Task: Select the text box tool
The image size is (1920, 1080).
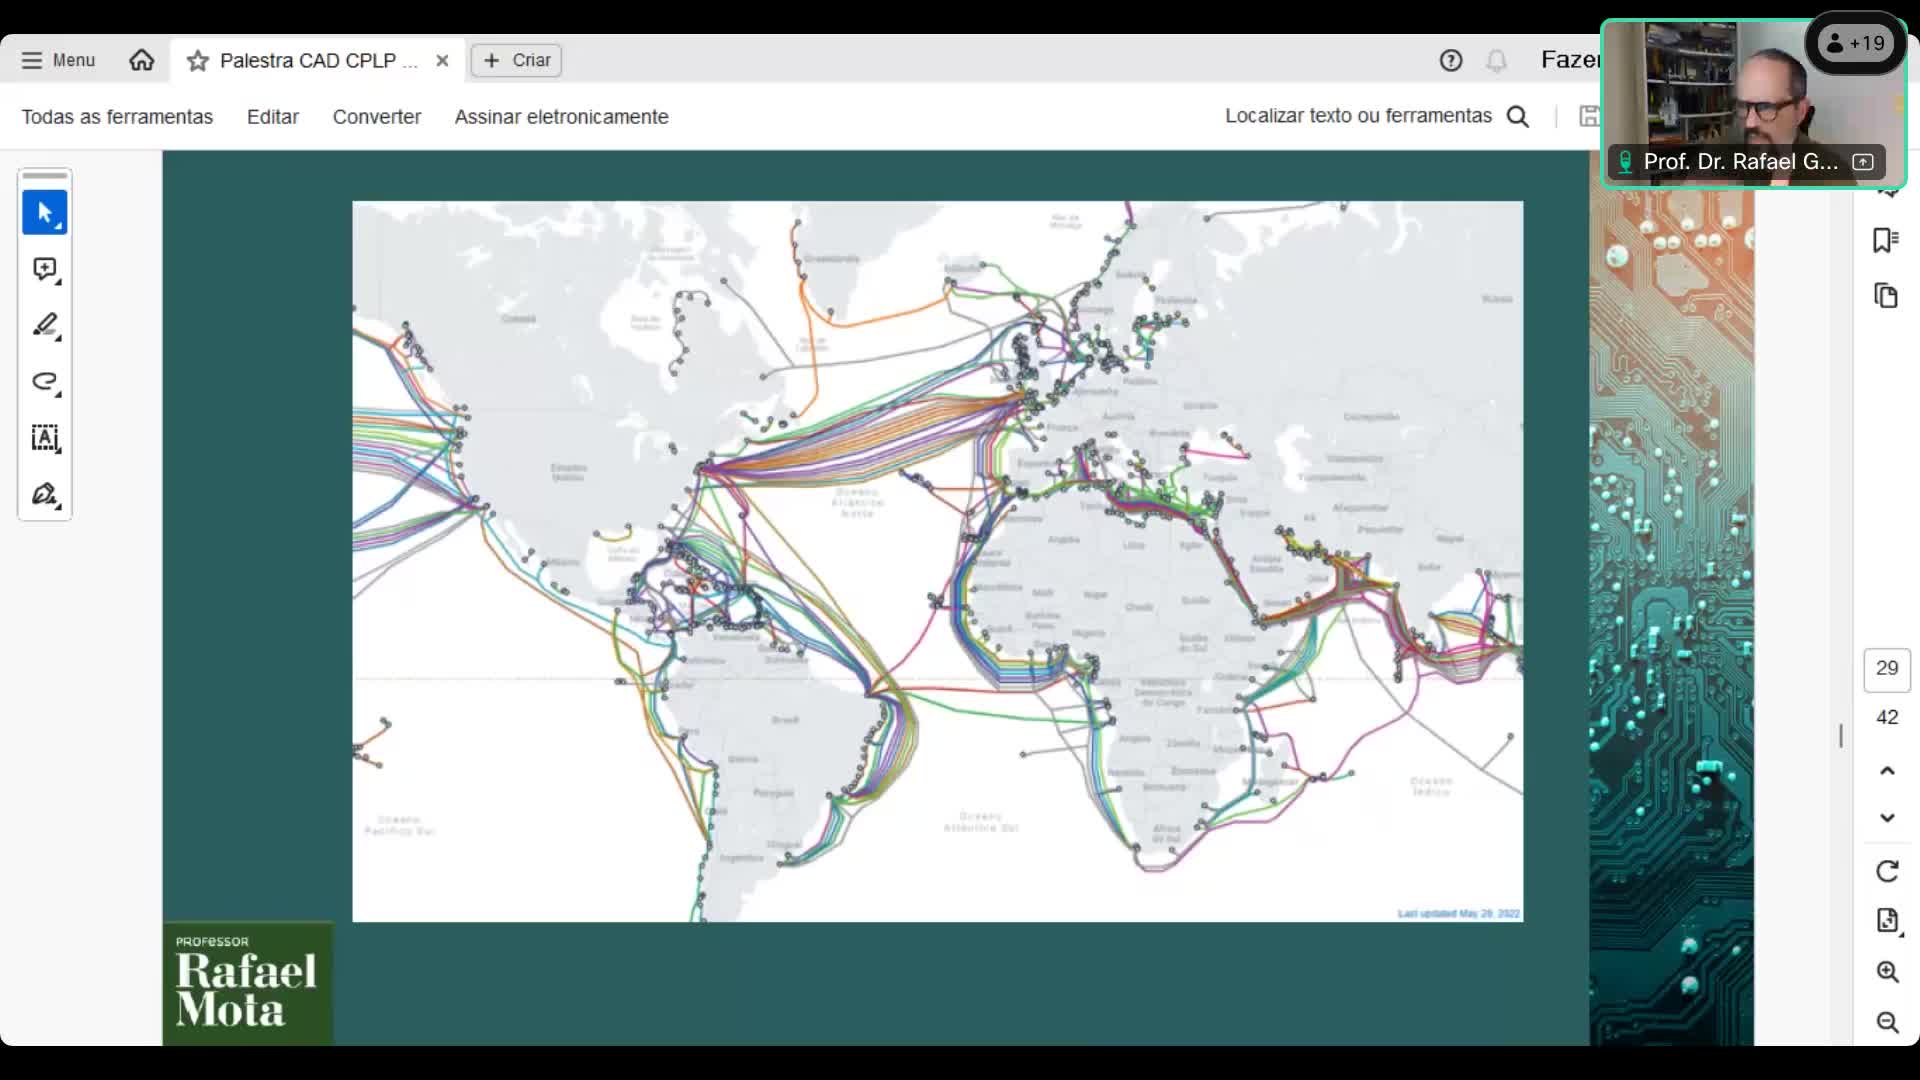Action: pyautogui.click(x=45, y=438)
